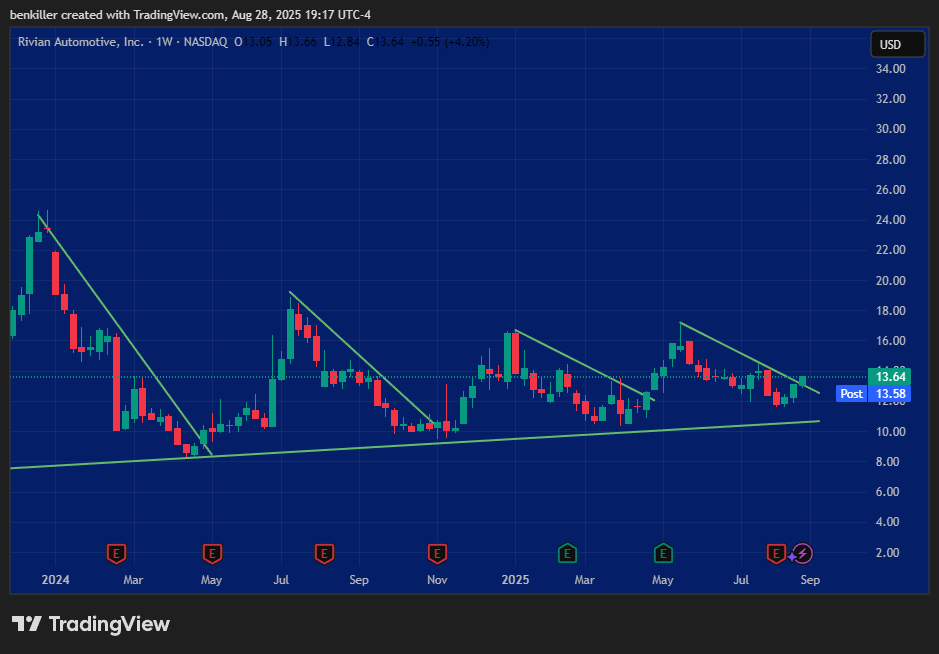Open red earnings E marker at Nov
The image size is (939, 654).
click(x=437, y=553)
